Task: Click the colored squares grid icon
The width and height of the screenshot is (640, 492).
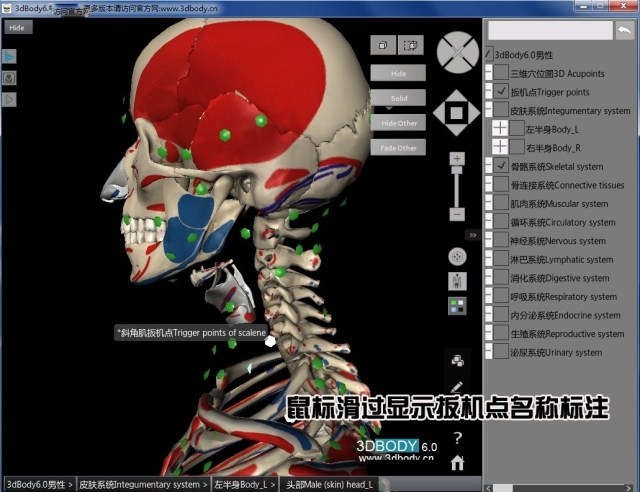Action: tap(457, 306)
